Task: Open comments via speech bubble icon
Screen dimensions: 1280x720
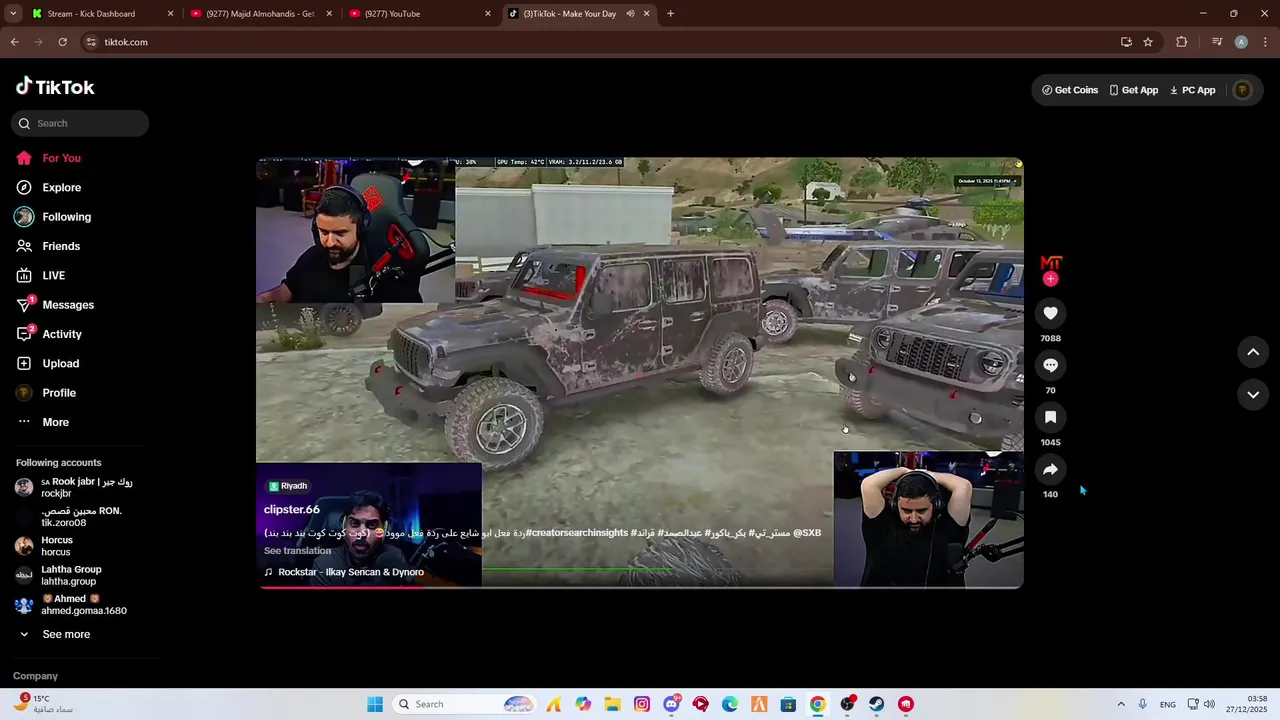Action: coord(1050,365)
